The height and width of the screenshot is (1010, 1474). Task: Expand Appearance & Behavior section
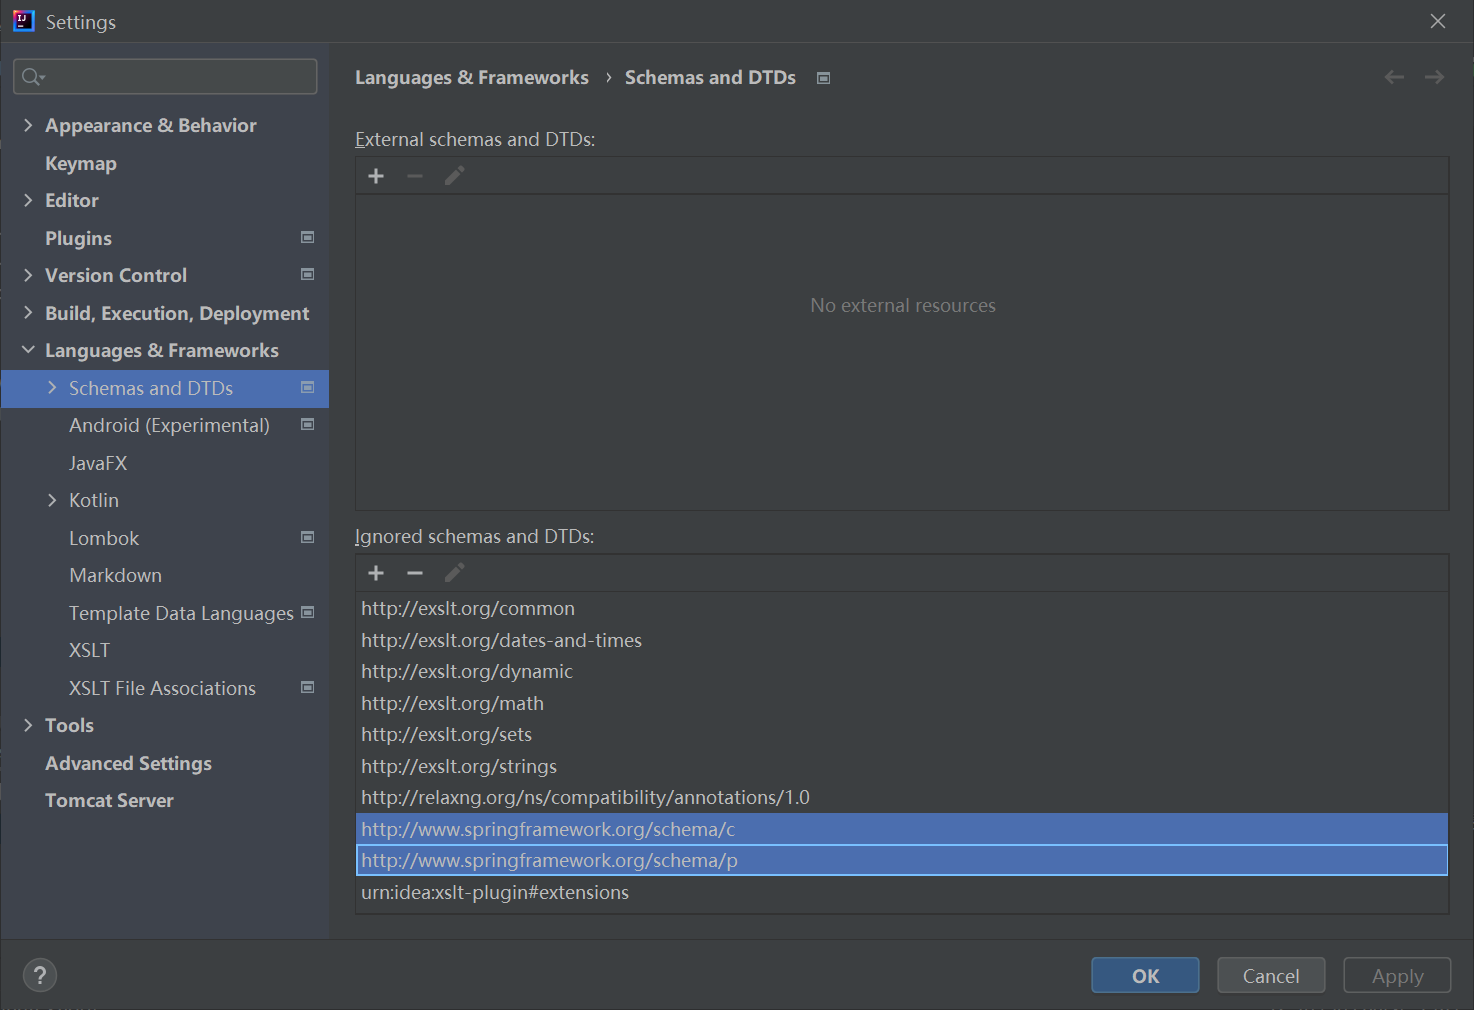tap(28, 125)
